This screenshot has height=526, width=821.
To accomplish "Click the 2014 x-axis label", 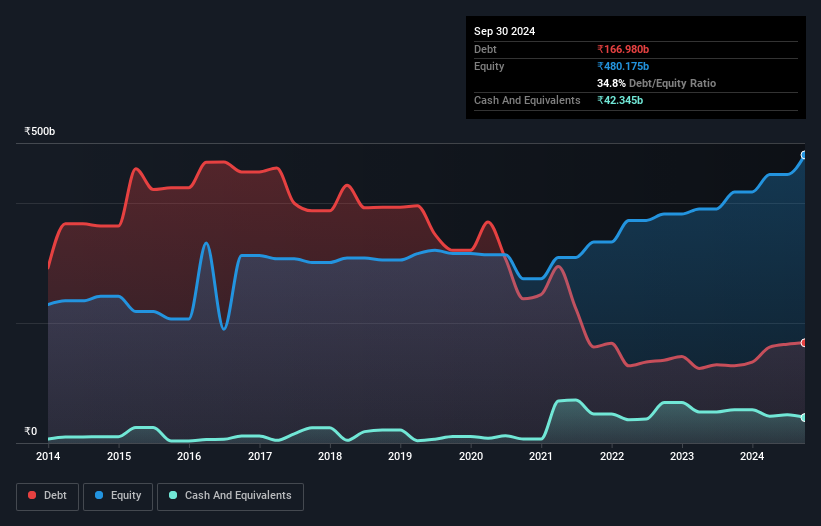I will pyautogui.click(x=48, y=456).
